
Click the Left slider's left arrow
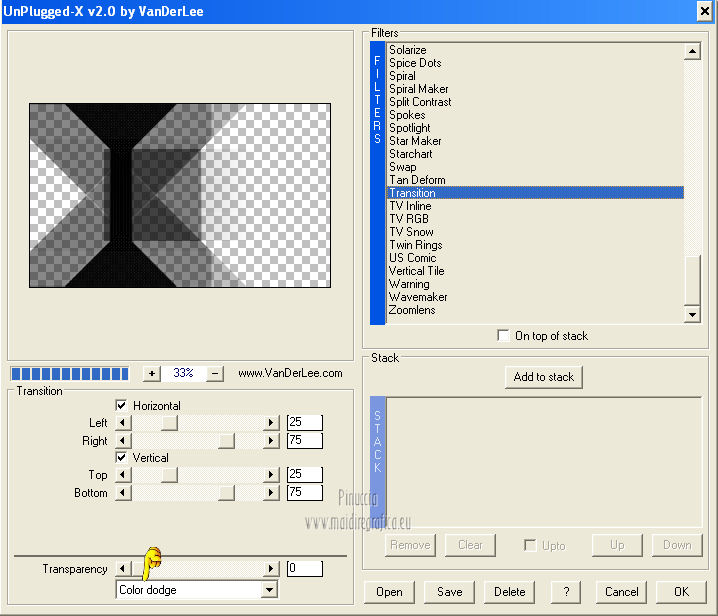(123, 422)
